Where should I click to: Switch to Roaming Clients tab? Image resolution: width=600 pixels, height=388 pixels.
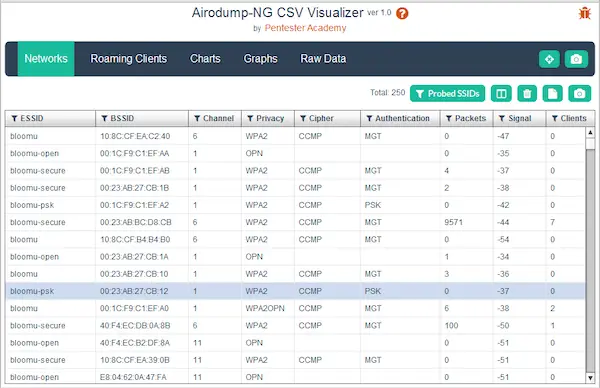(x=129, y=59)
